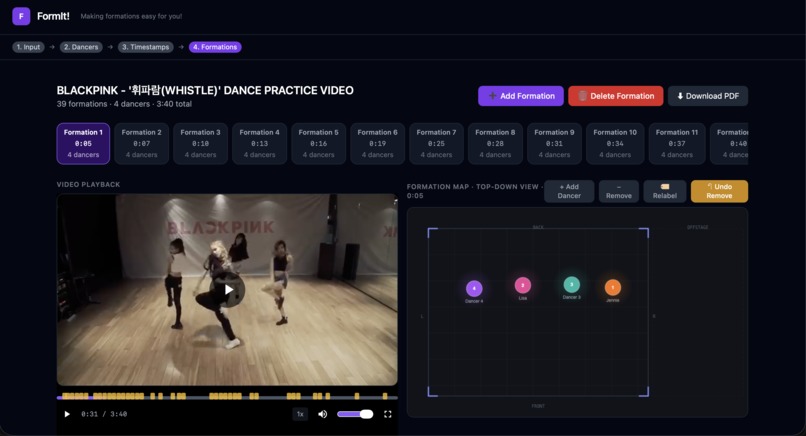Viewport: 806px width, 436px height.
Task: Select the Formation 4 card at 0:13
Action: [x=260, y=143]
